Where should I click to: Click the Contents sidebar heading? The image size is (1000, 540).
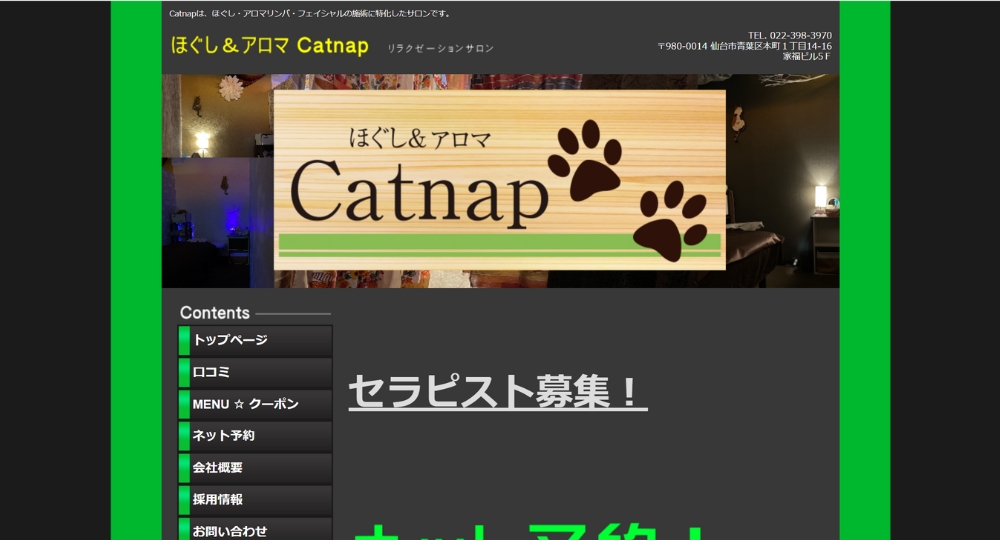pyautogui.click(x=215, y=313)
